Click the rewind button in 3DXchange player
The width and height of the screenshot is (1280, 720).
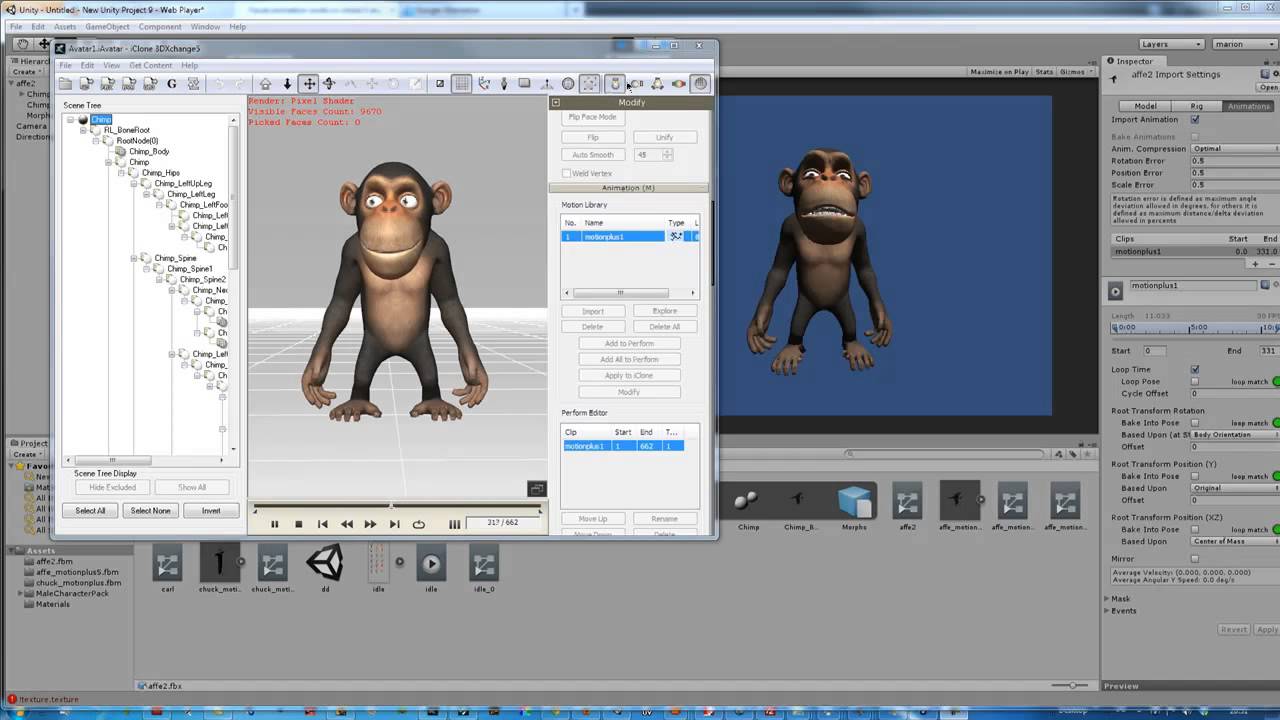coord(346,524)
